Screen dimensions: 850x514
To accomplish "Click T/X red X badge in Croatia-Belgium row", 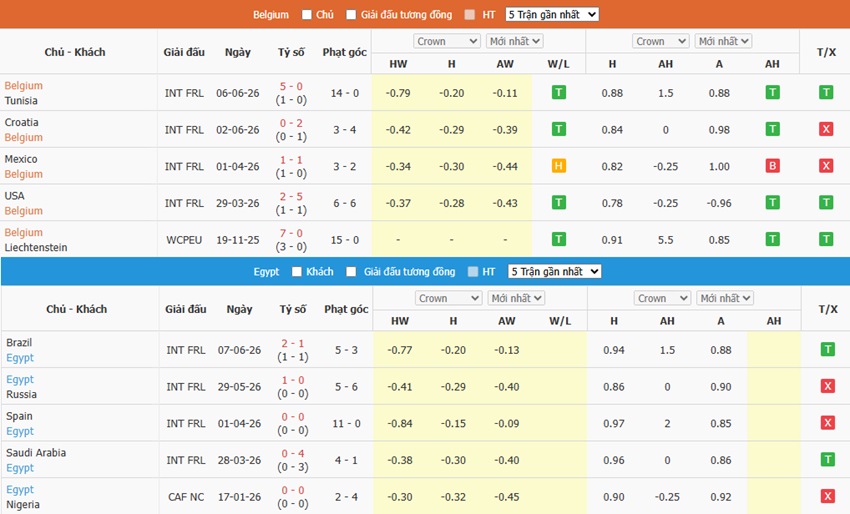I will (x=826, y=129).
